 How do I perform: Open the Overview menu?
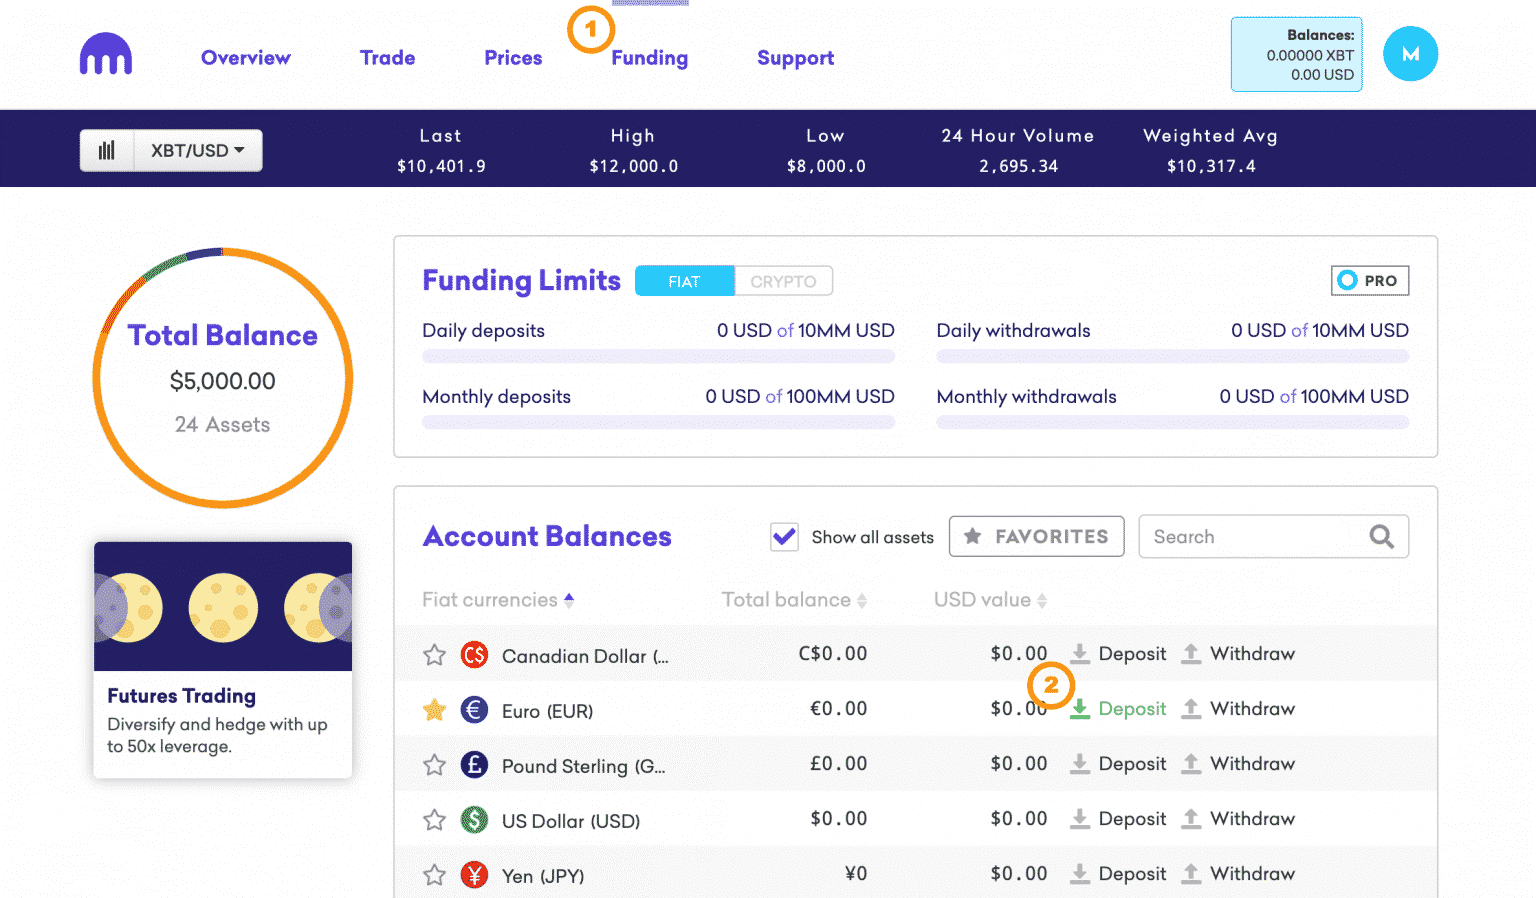point(246,58)
